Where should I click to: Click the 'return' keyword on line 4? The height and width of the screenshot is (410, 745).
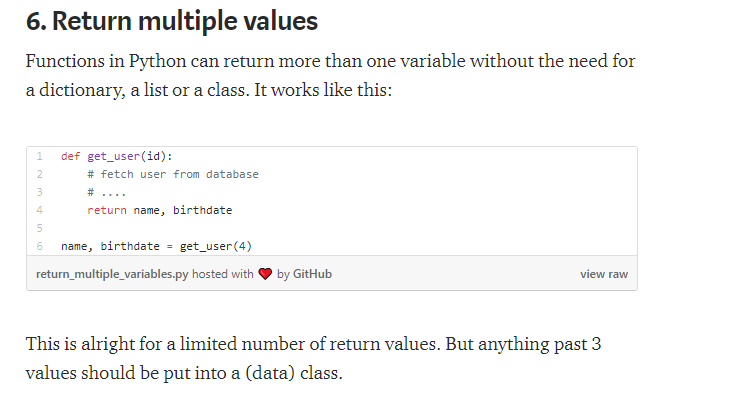[107, 210]
